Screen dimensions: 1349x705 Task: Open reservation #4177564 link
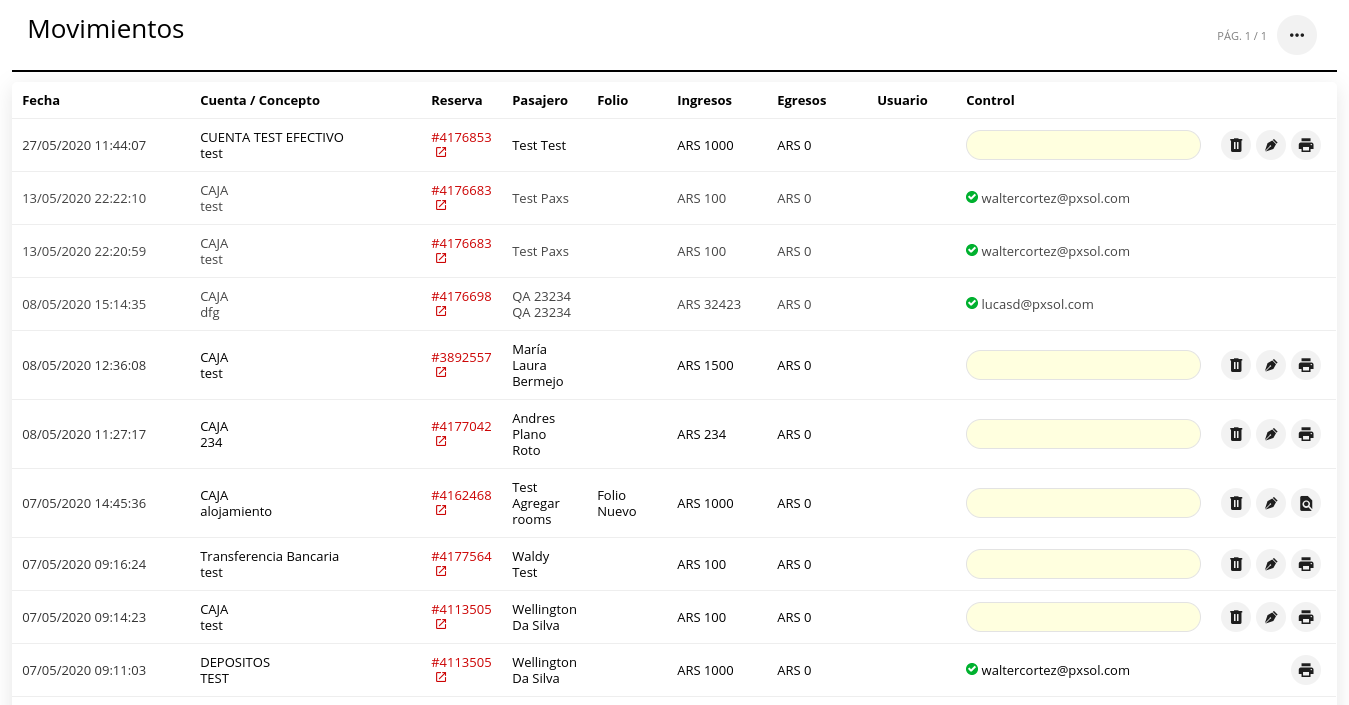point(461,556)
